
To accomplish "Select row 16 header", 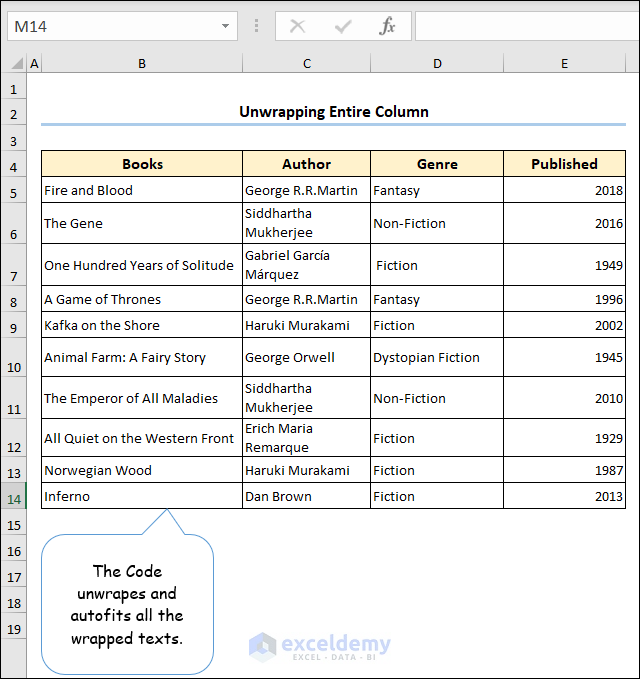I will [x=13, y=548].
